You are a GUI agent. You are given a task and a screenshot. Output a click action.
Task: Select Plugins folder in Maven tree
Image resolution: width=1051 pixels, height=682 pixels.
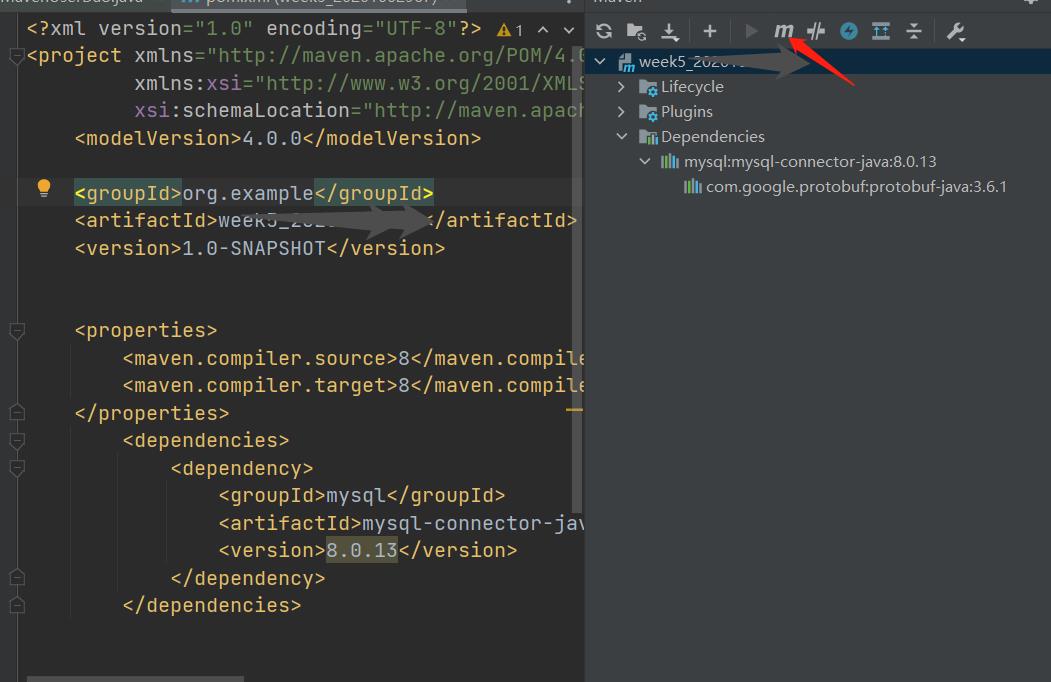pos(676,111)
